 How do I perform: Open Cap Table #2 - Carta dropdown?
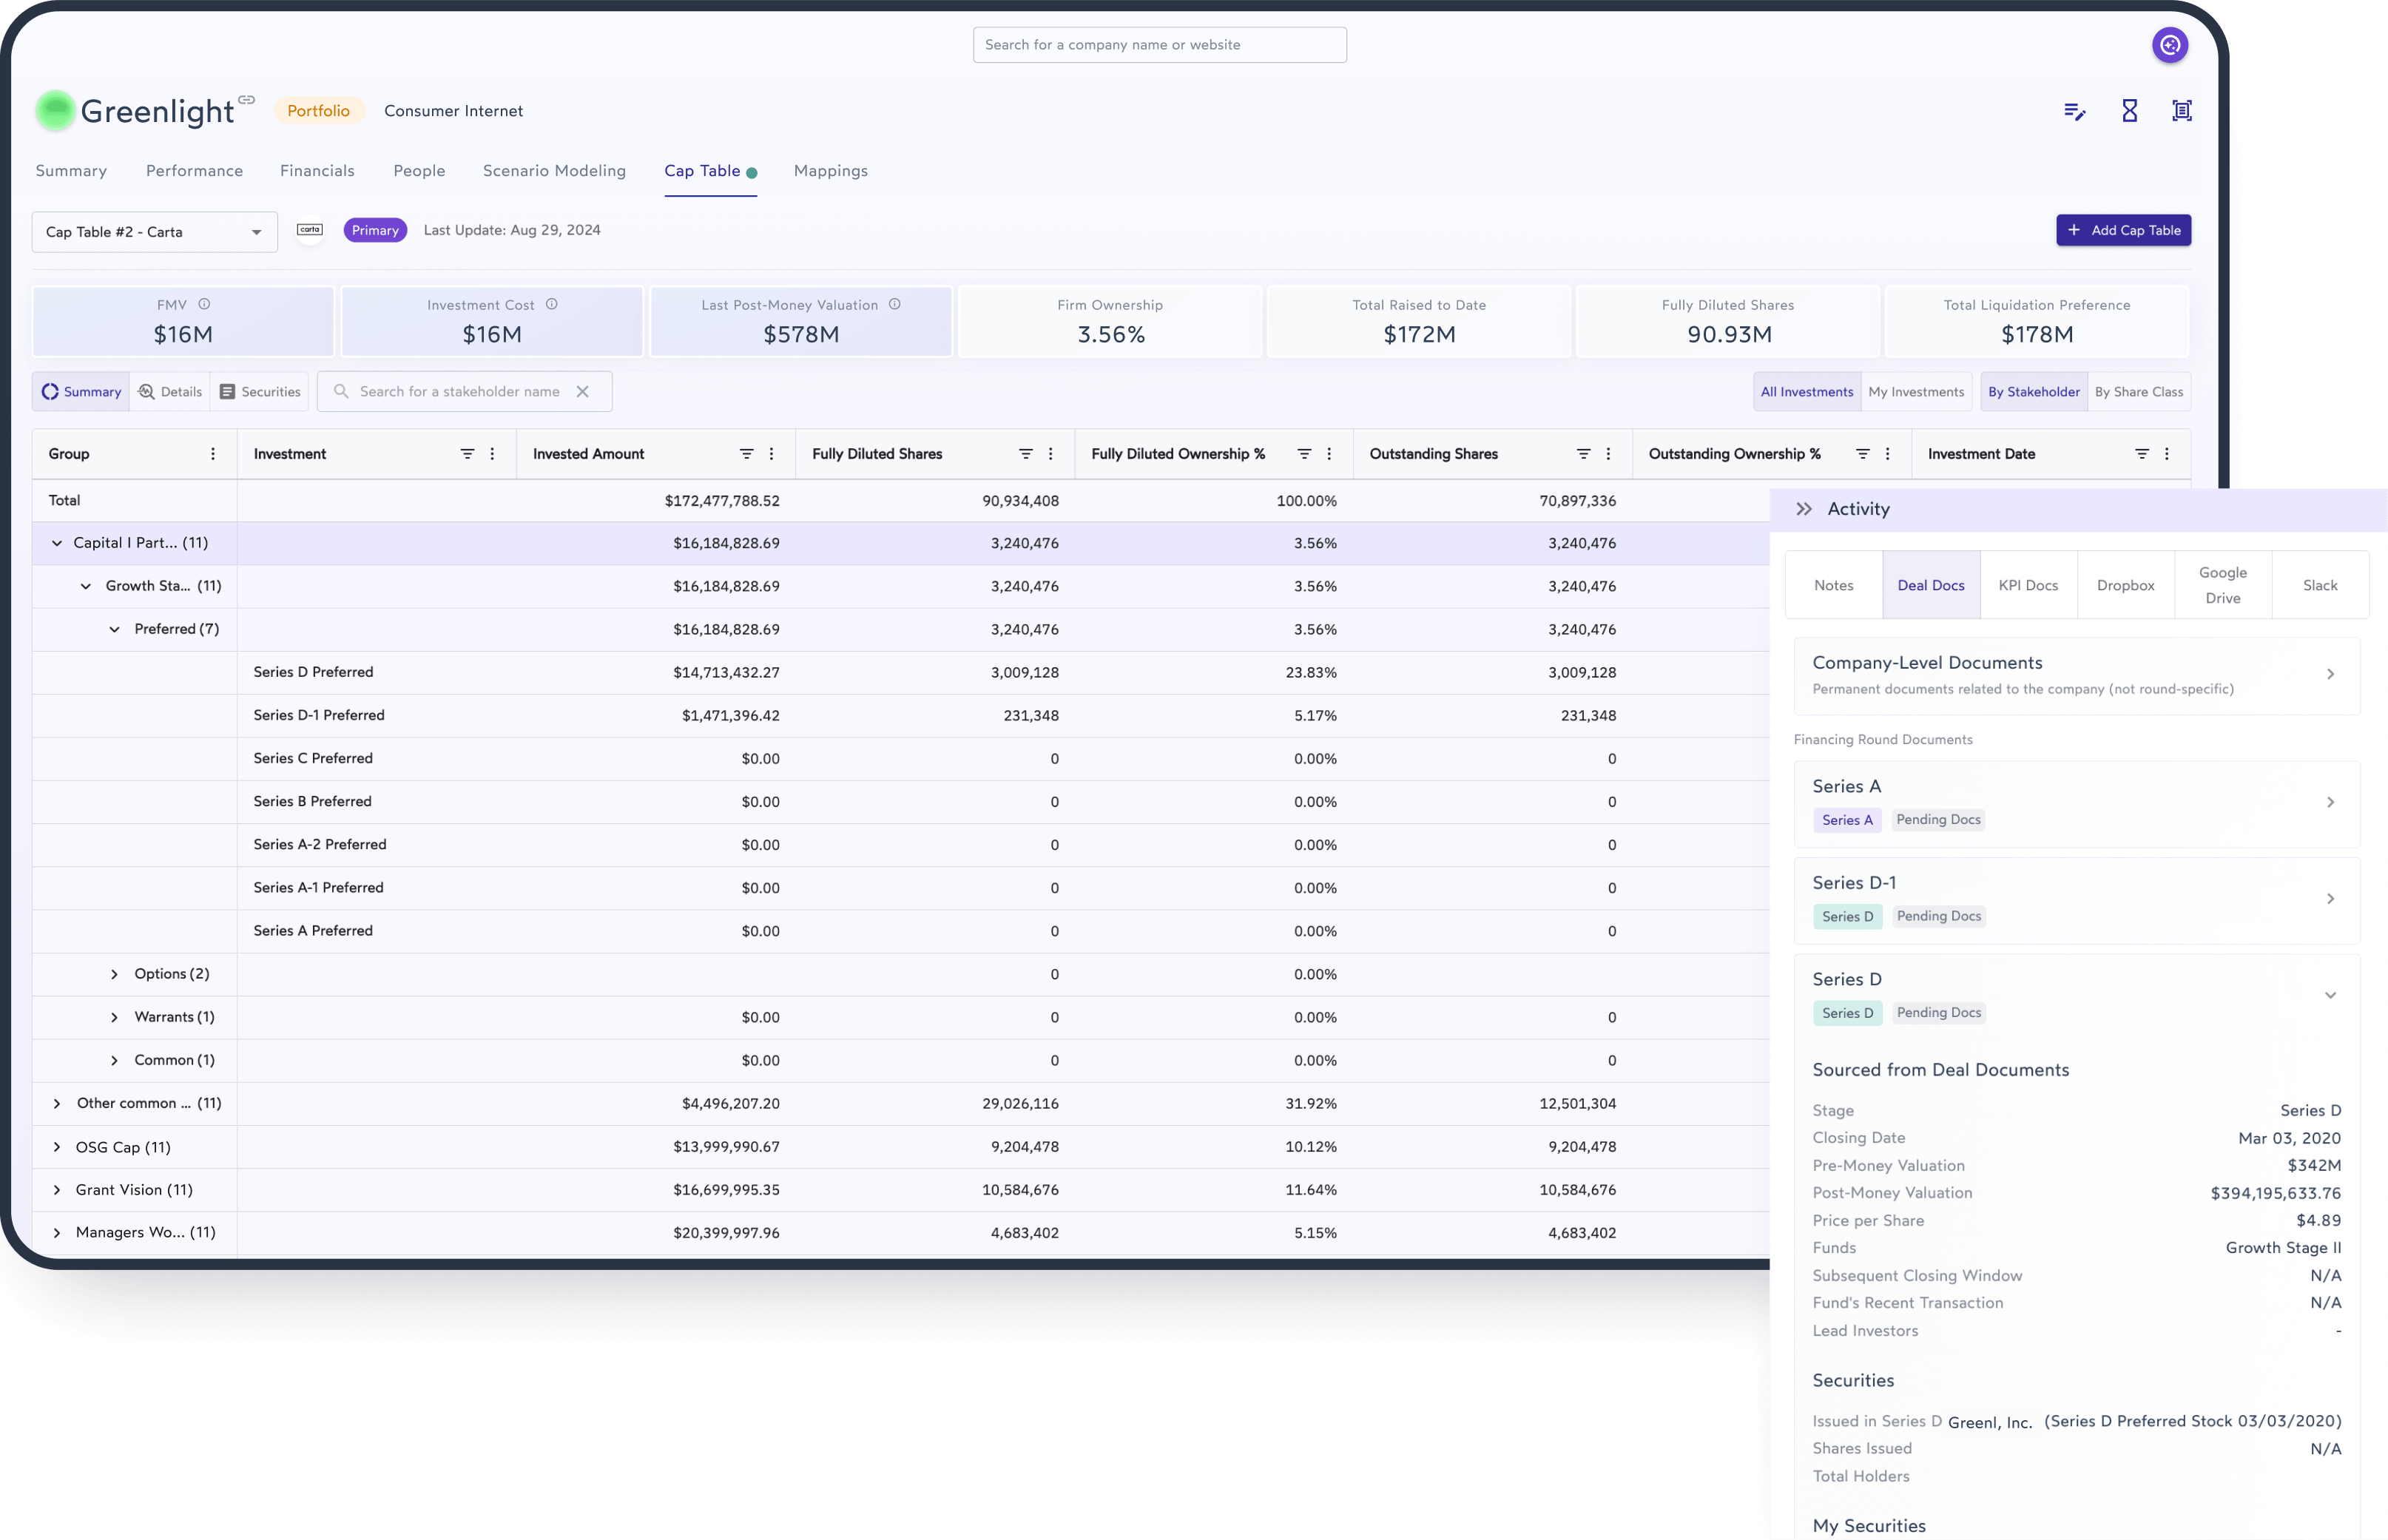[155, 232]
